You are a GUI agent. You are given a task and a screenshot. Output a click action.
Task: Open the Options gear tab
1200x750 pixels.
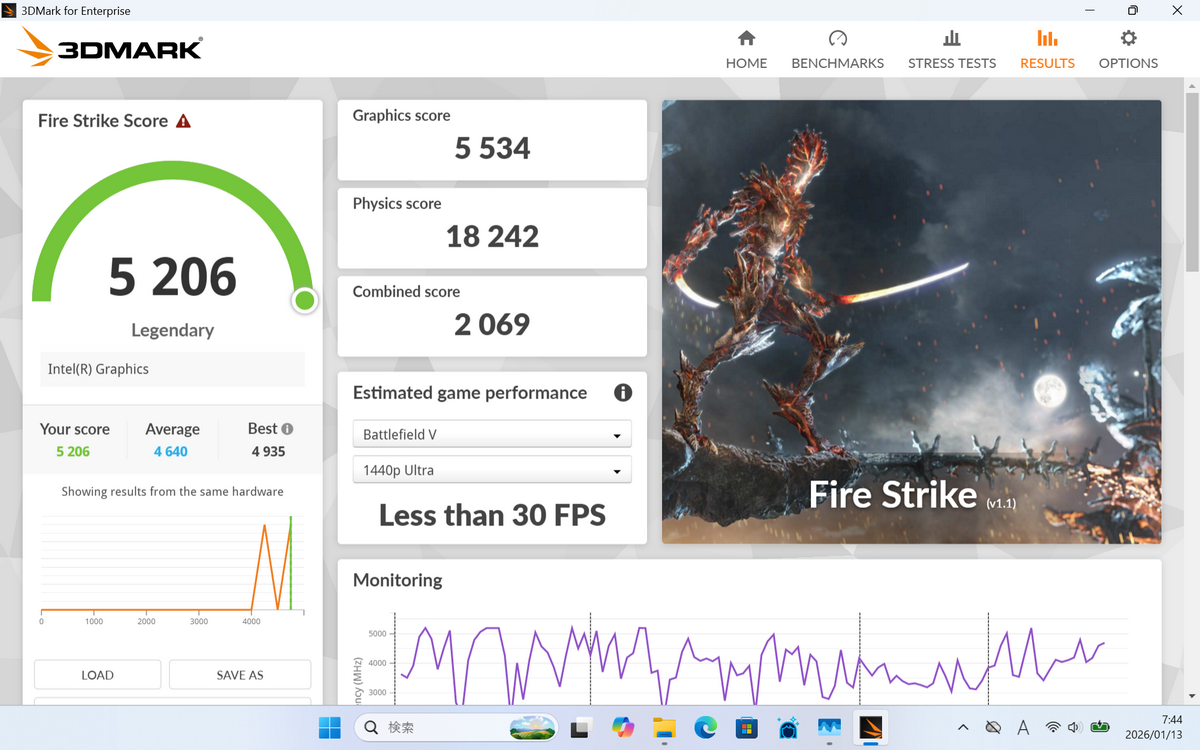pyautogui.click(x=1128, y=50)
